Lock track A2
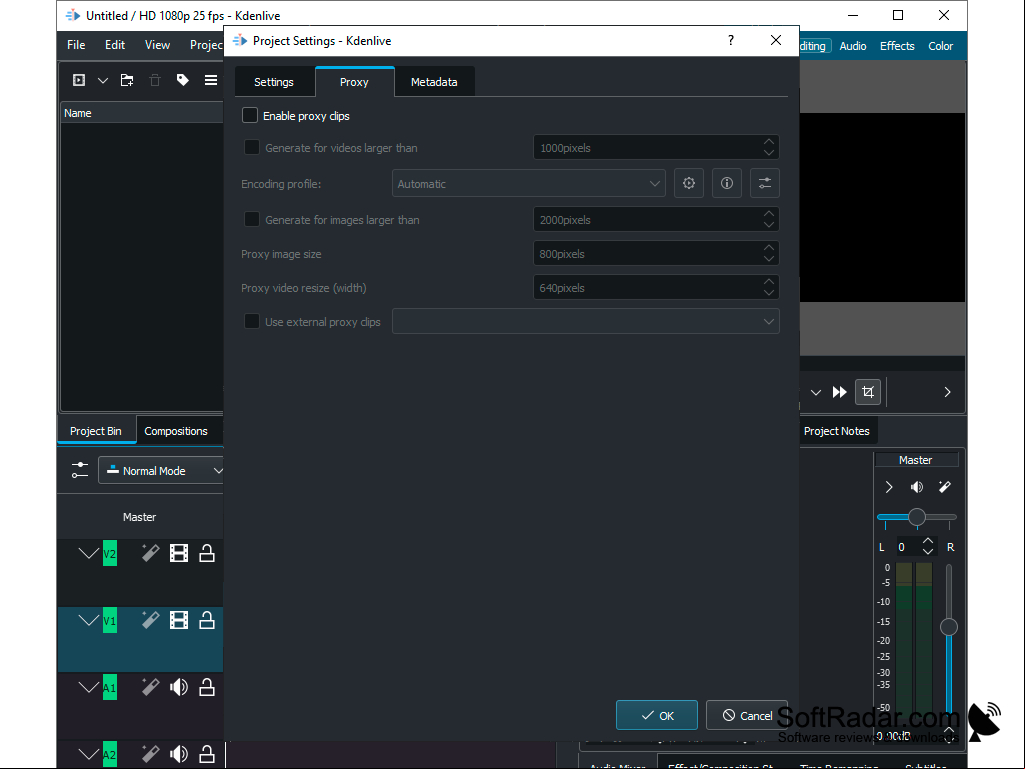 tap(207, 754)
